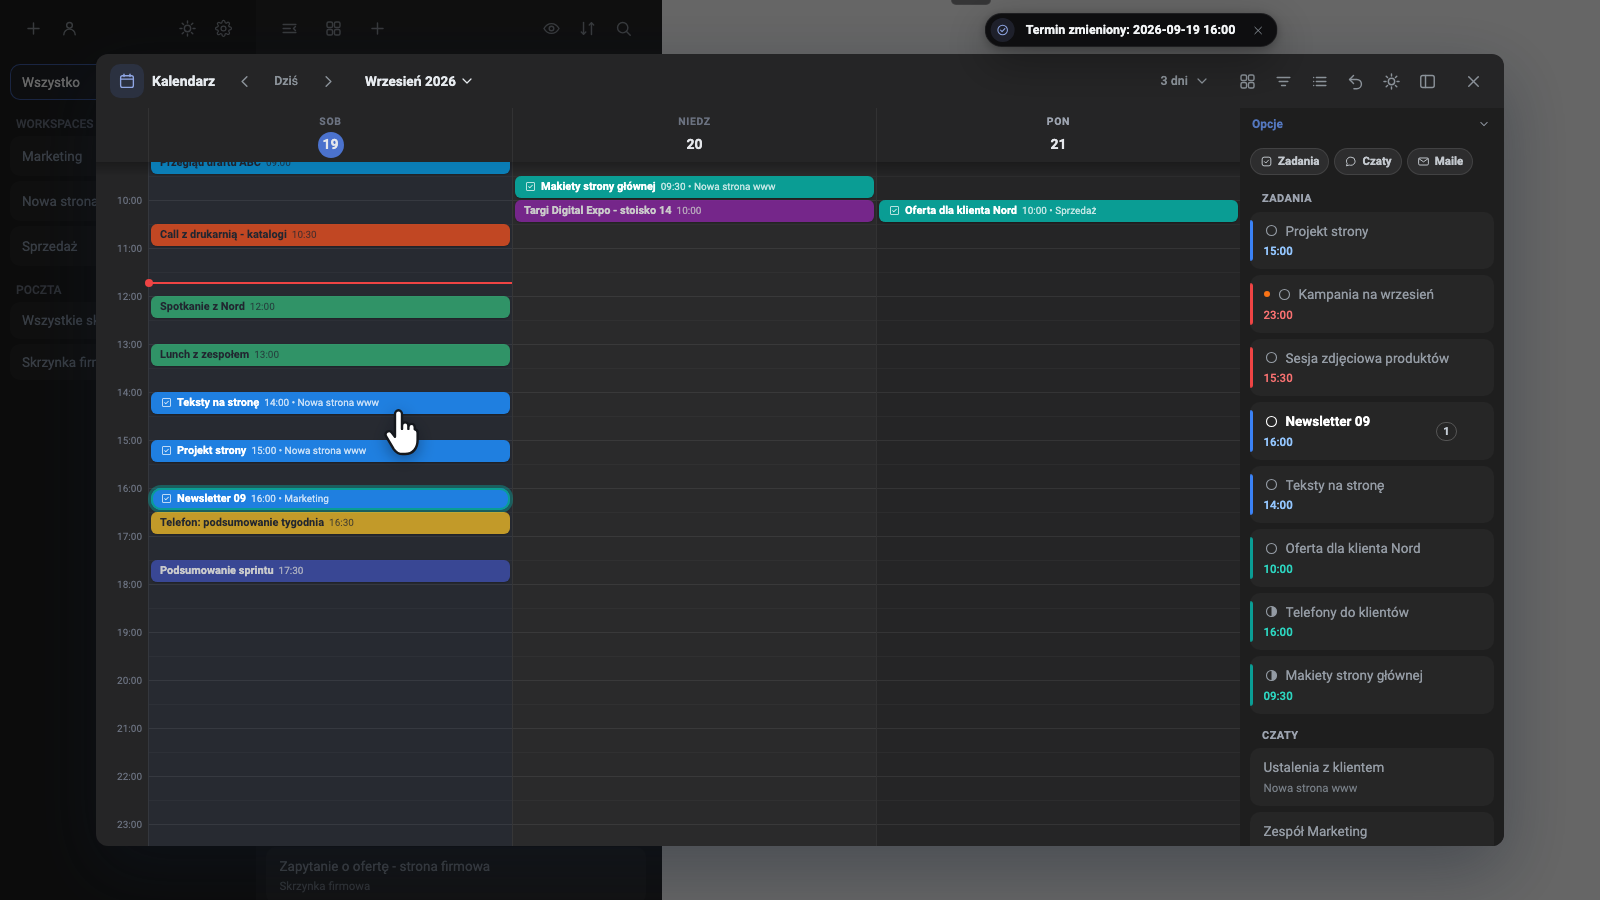Toggle the sun theme icon in calendar header
This screenshot has height=900, width=1600.
click(1391, 82)
